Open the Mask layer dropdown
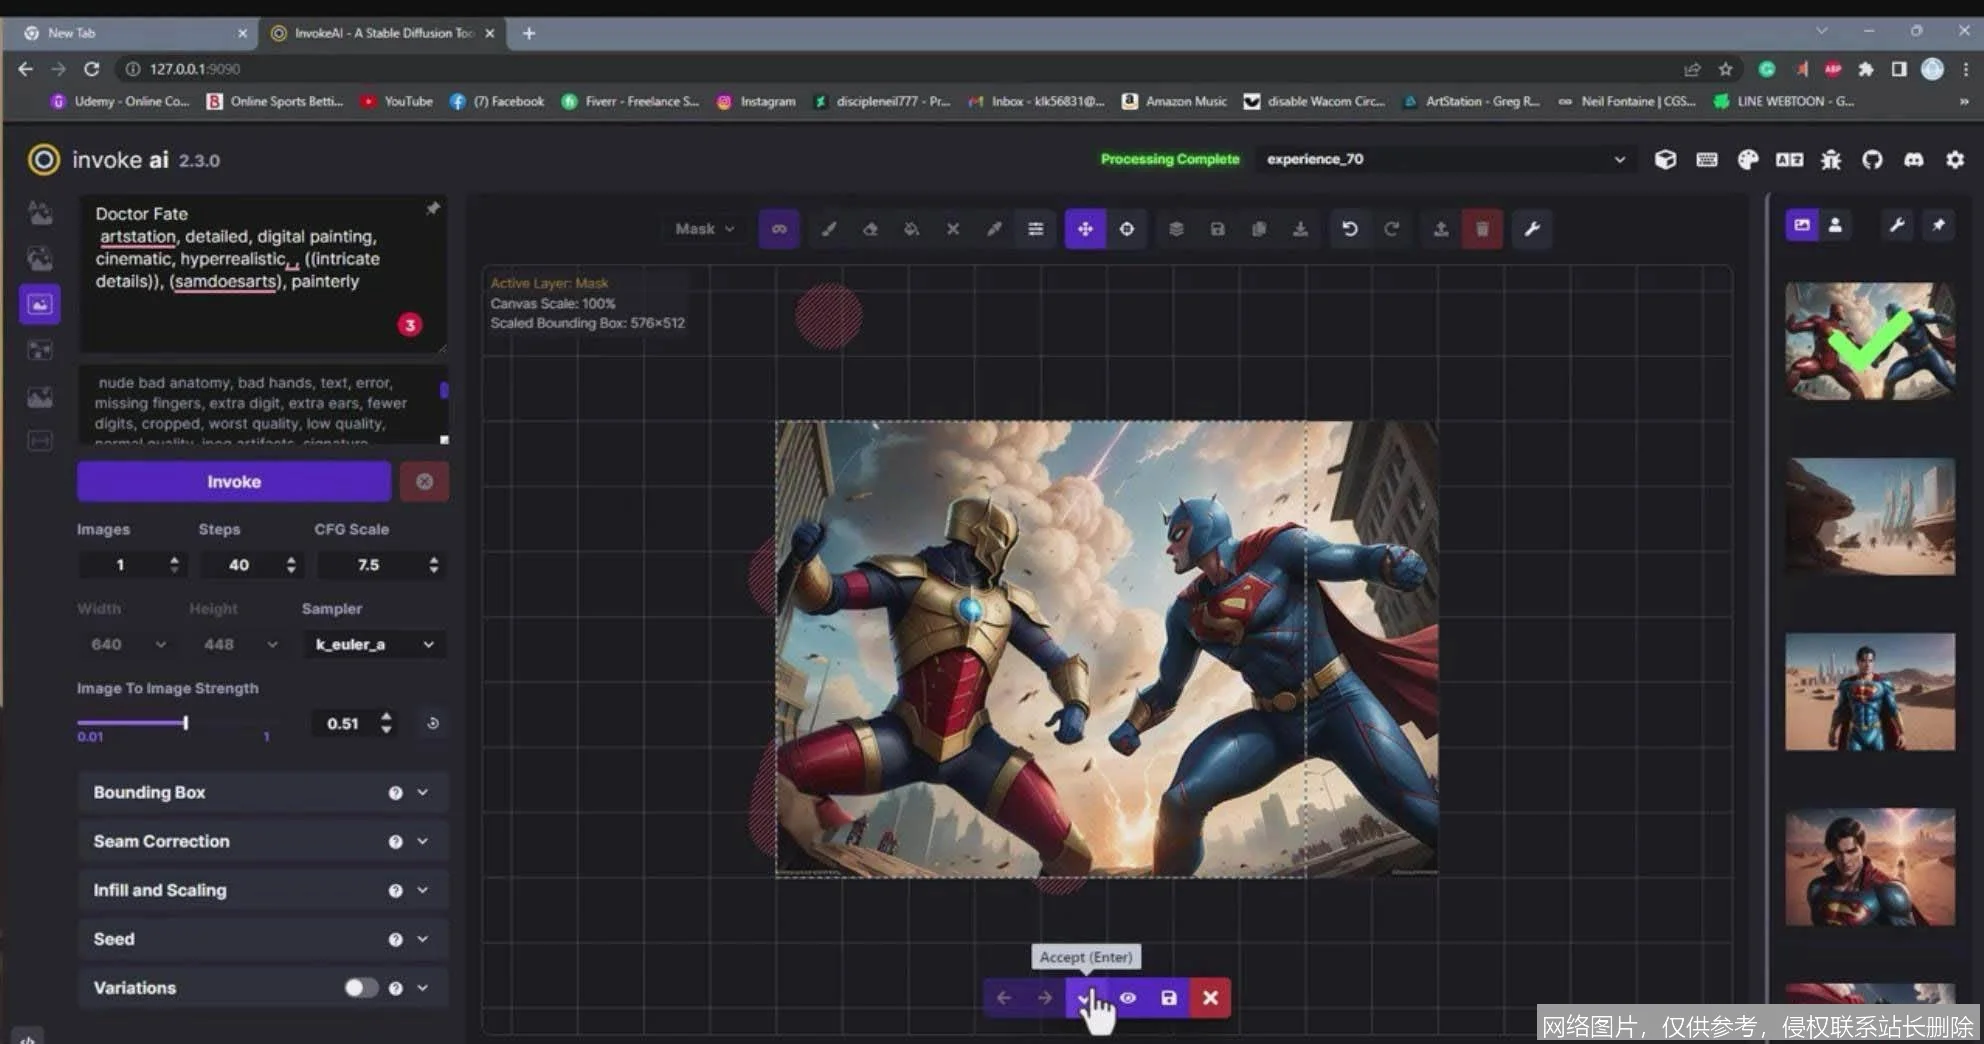The width and height of the screenshot is (1984, 1044). coord(705,229)
